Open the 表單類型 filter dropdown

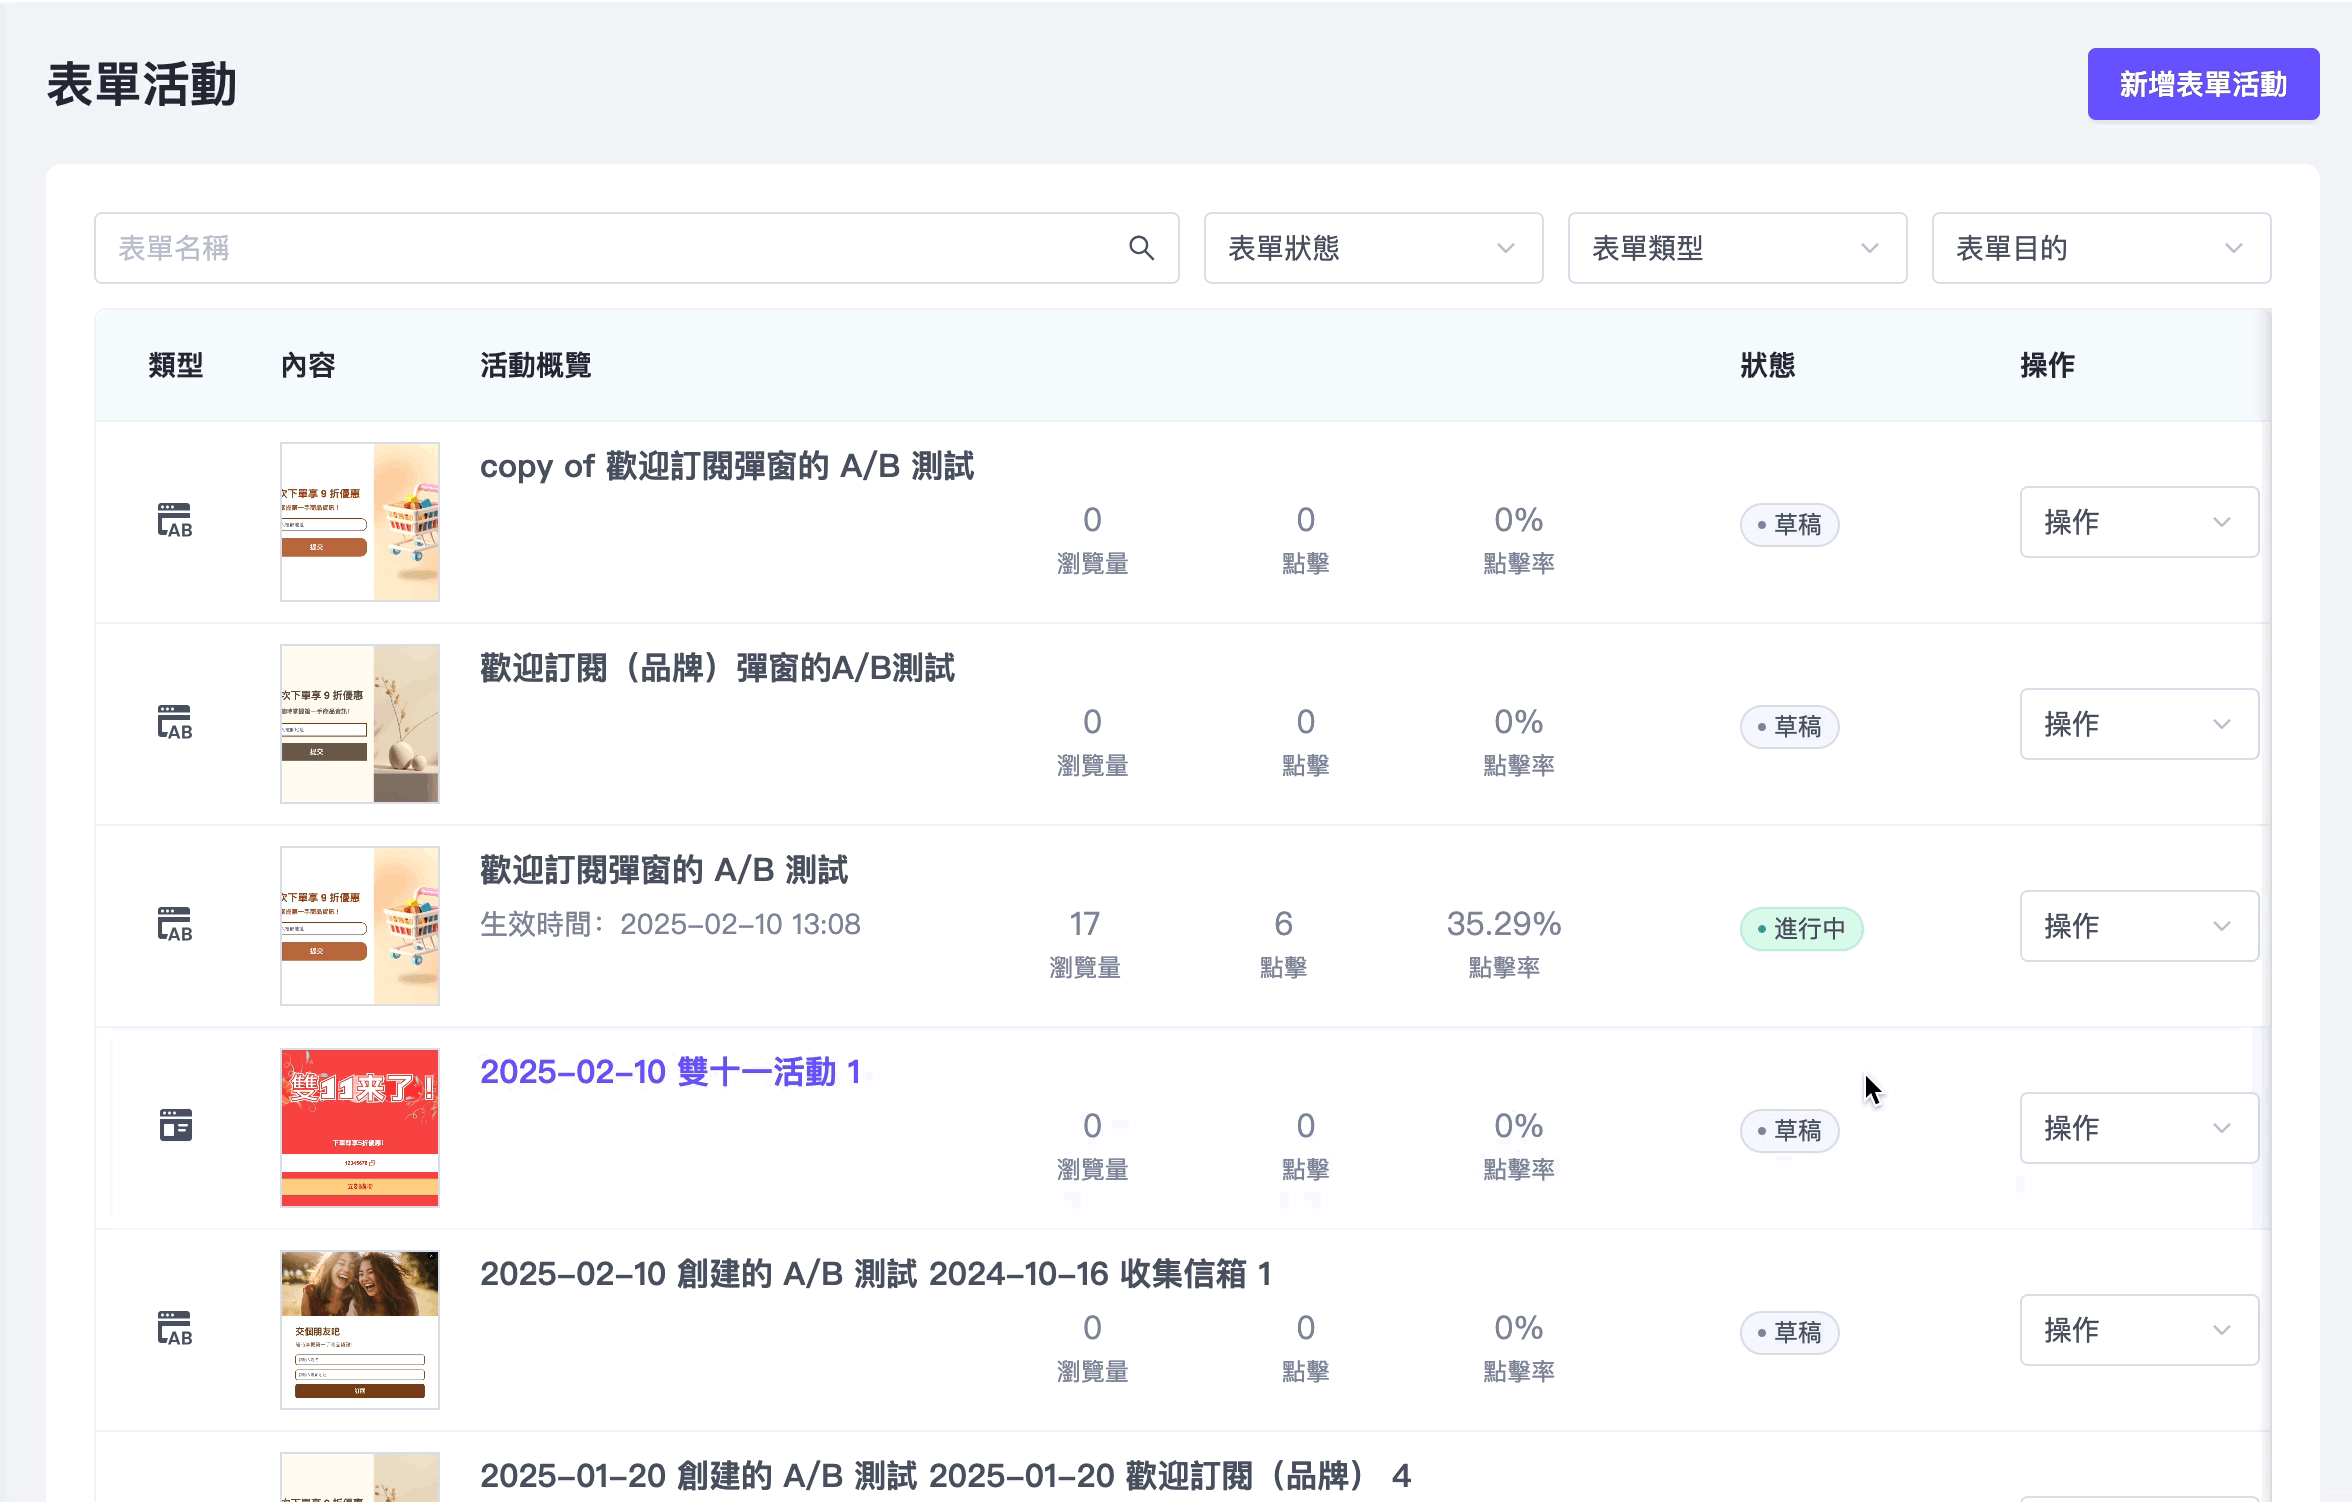click(1736, 248)
